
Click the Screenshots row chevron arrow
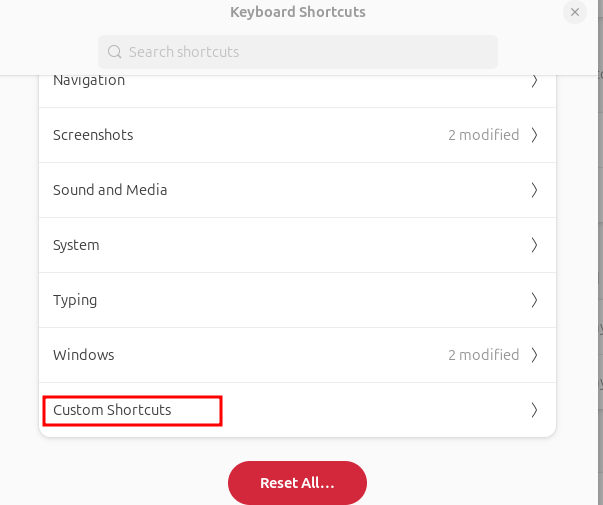point(534,135)
